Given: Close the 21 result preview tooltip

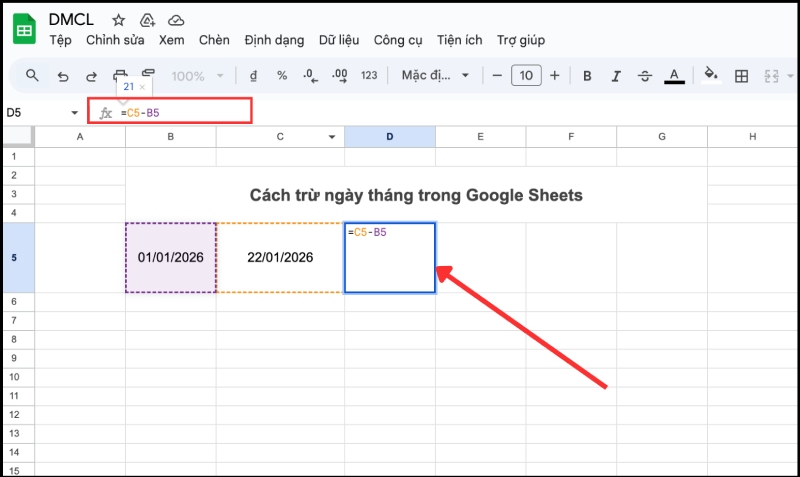Looking at the screenshot, I should pos(142,87).
